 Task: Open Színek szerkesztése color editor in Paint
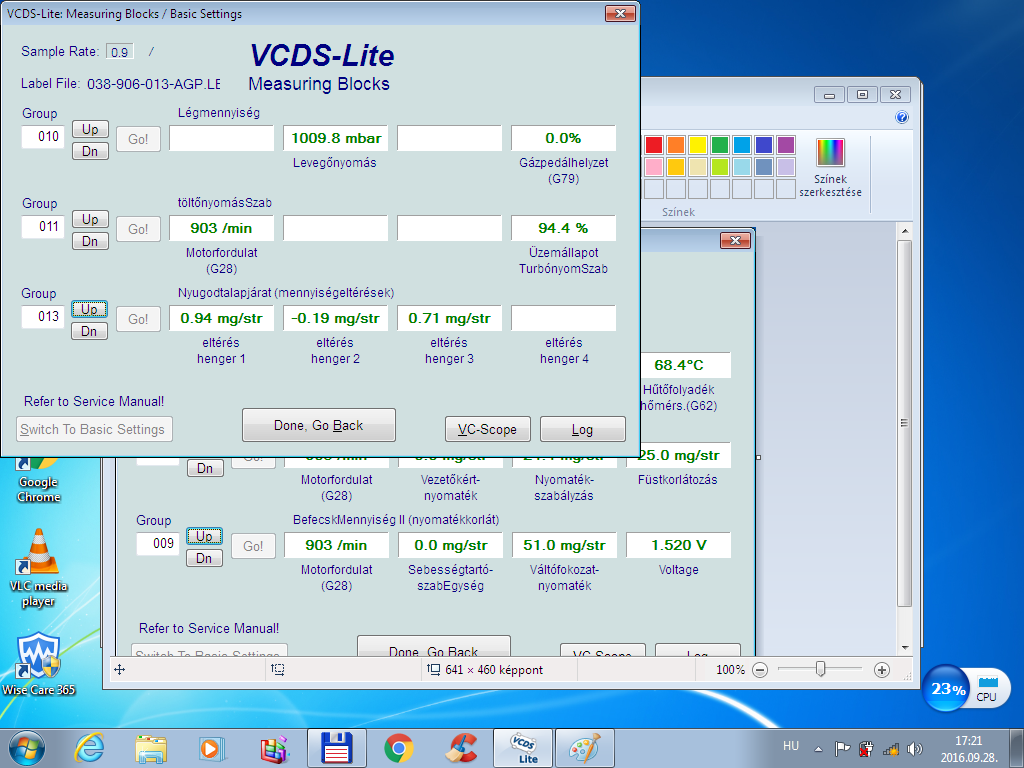coord(830,167)
